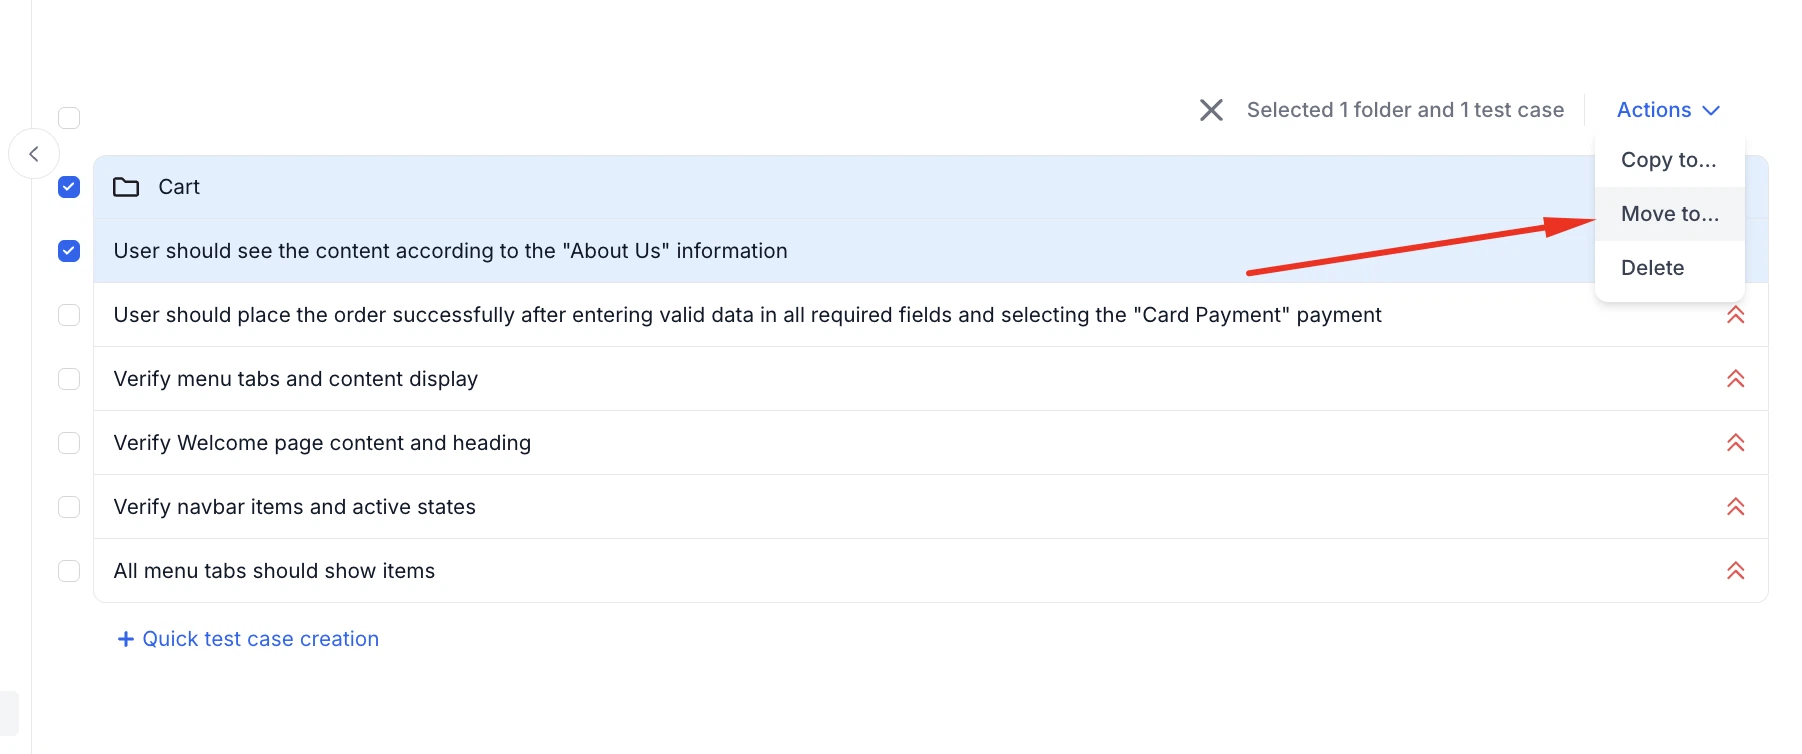Click priority icon on Verify menu tabs row
Viewport: 1802px width, 754px height.
(1735, 379)
